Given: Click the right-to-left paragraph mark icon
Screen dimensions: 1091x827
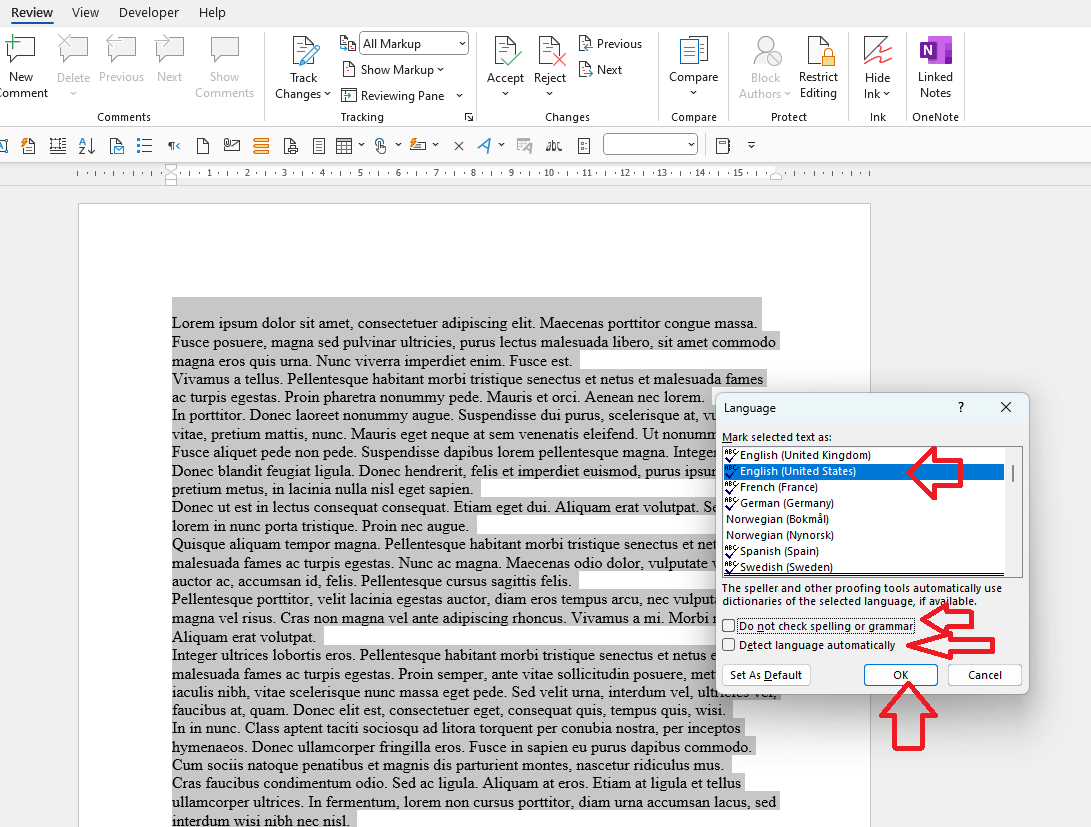Looking at the screenshot, I should 174,145.
